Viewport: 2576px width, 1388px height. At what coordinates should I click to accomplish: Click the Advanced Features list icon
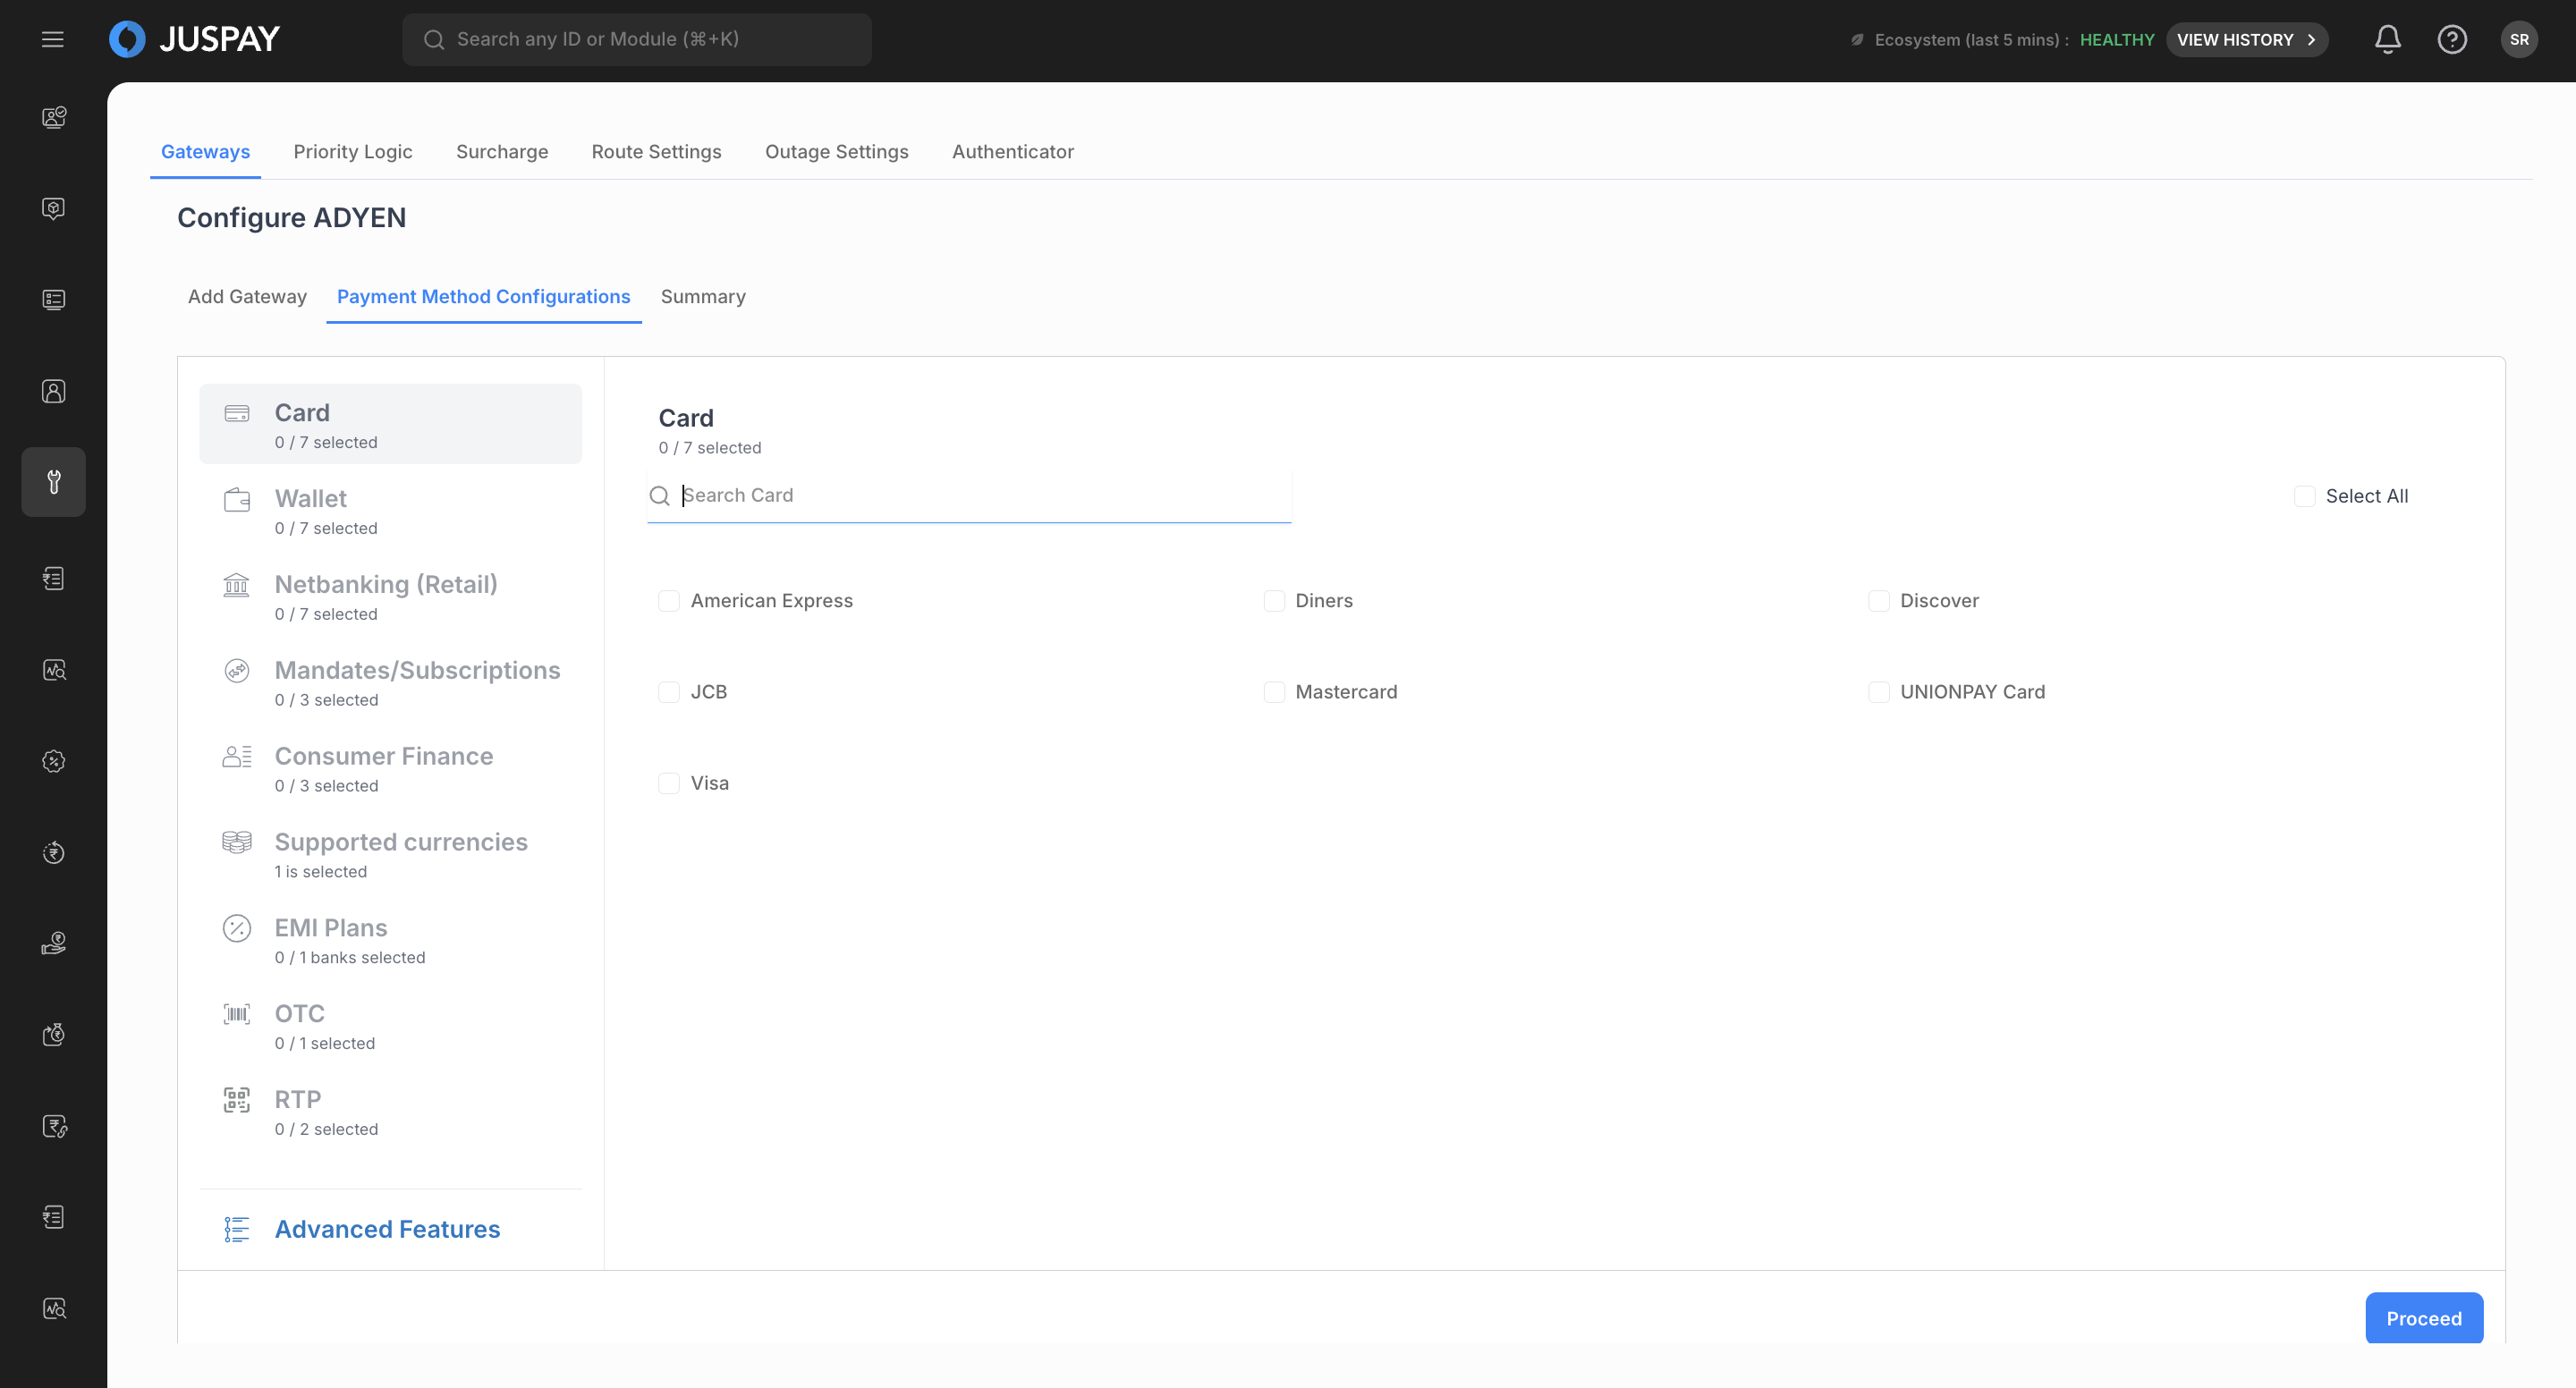[x=236, y=1229]
